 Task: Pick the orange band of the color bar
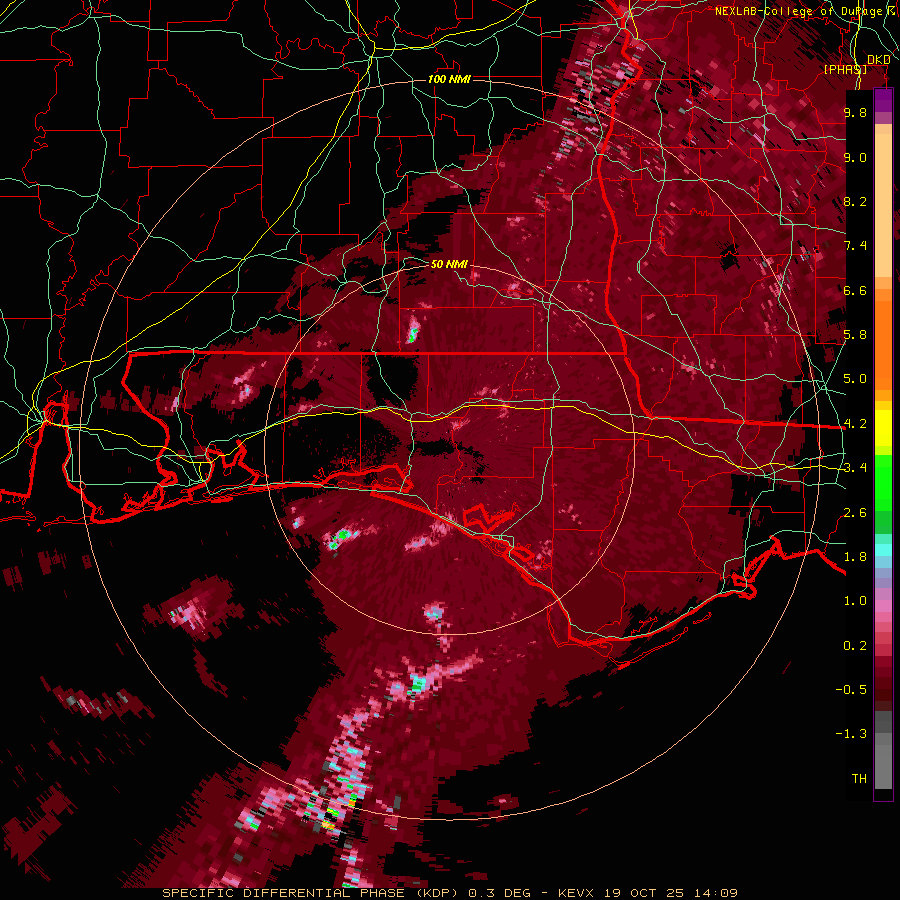click(883, 339)
